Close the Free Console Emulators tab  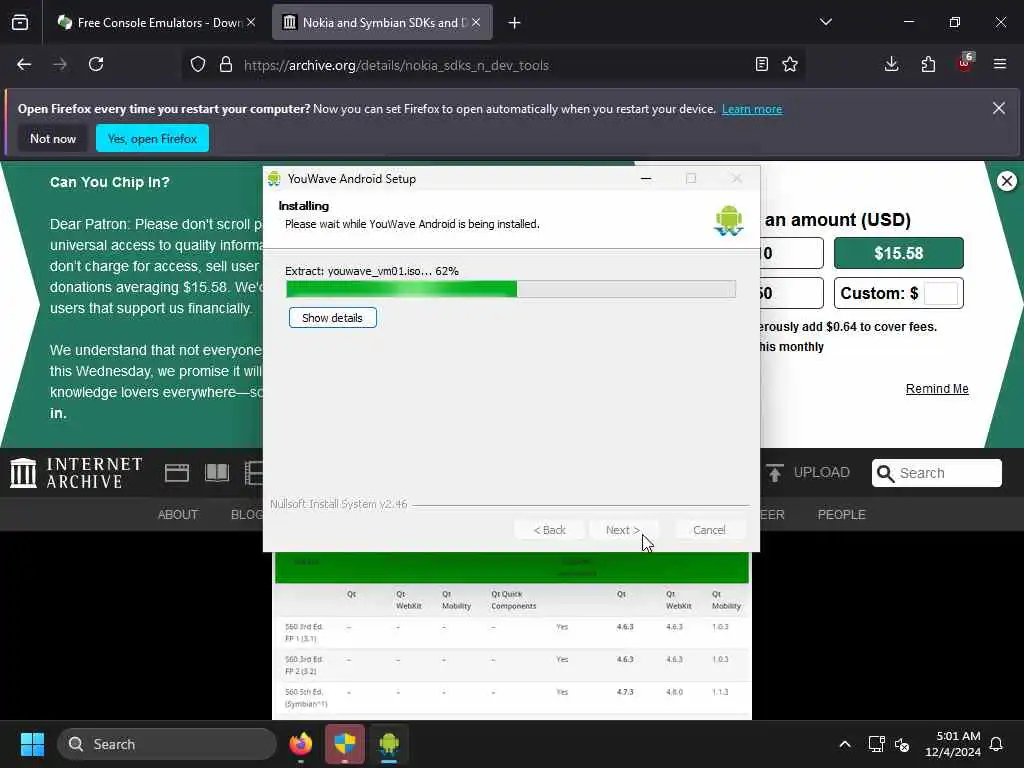click(251, 22)
